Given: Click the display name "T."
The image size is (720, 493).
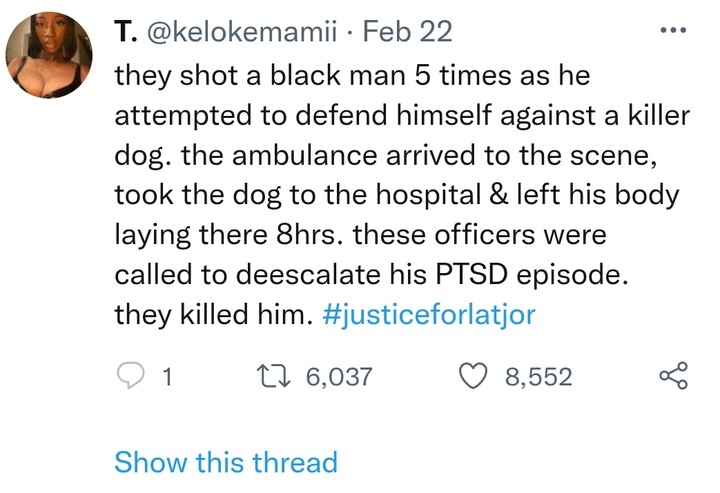Looking at the screenshot, I should click(x=125, y=32).
